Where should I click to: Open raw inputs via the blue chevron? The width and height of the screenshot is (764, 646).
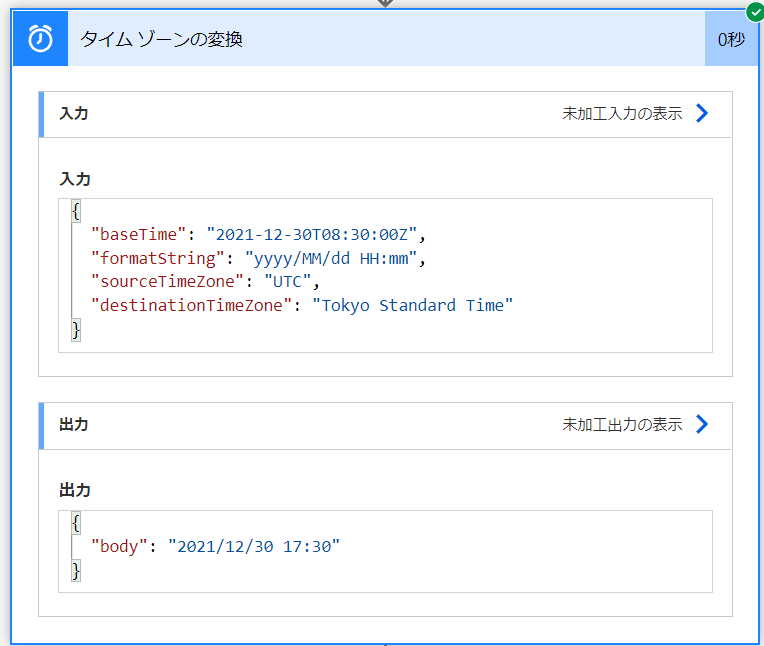(x=702, y=114)
